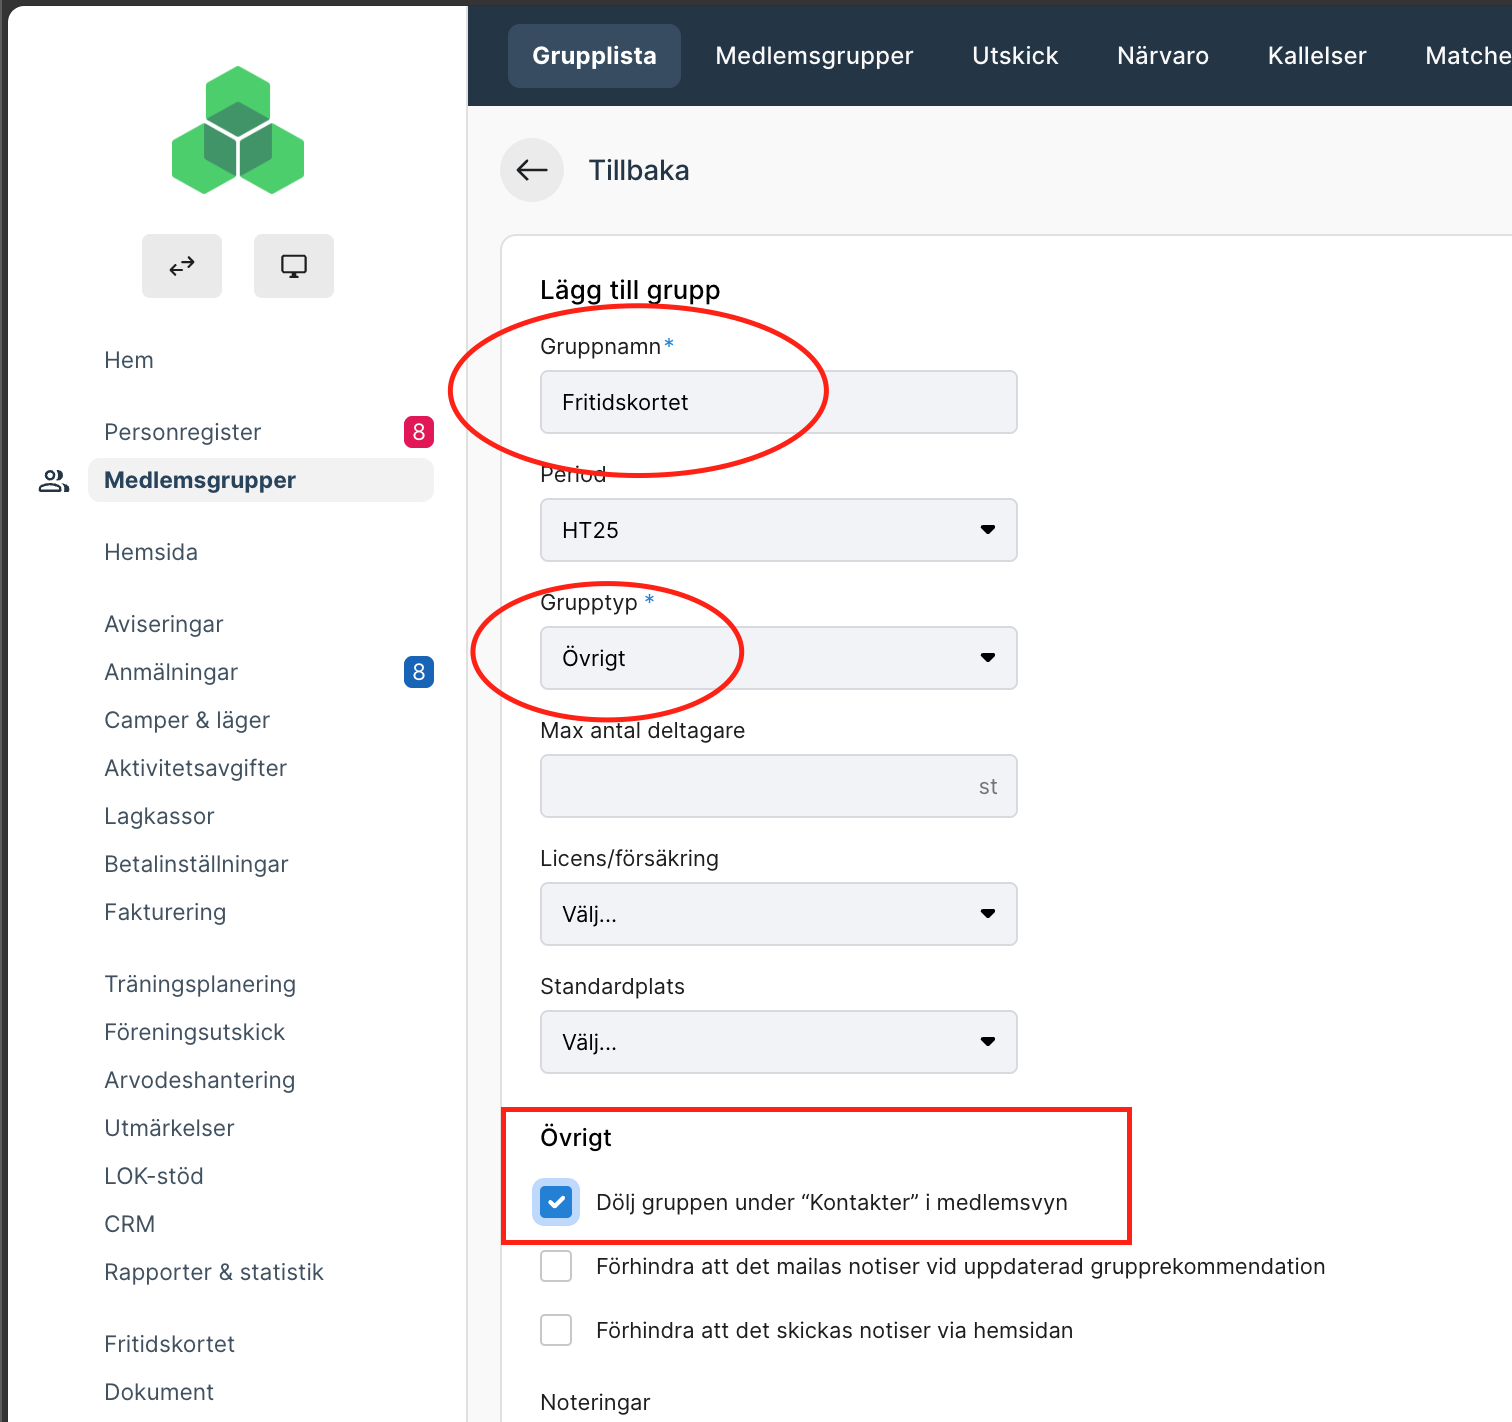
Task: Open Betalinställningar in the sidebar
Action: (196, 864)
